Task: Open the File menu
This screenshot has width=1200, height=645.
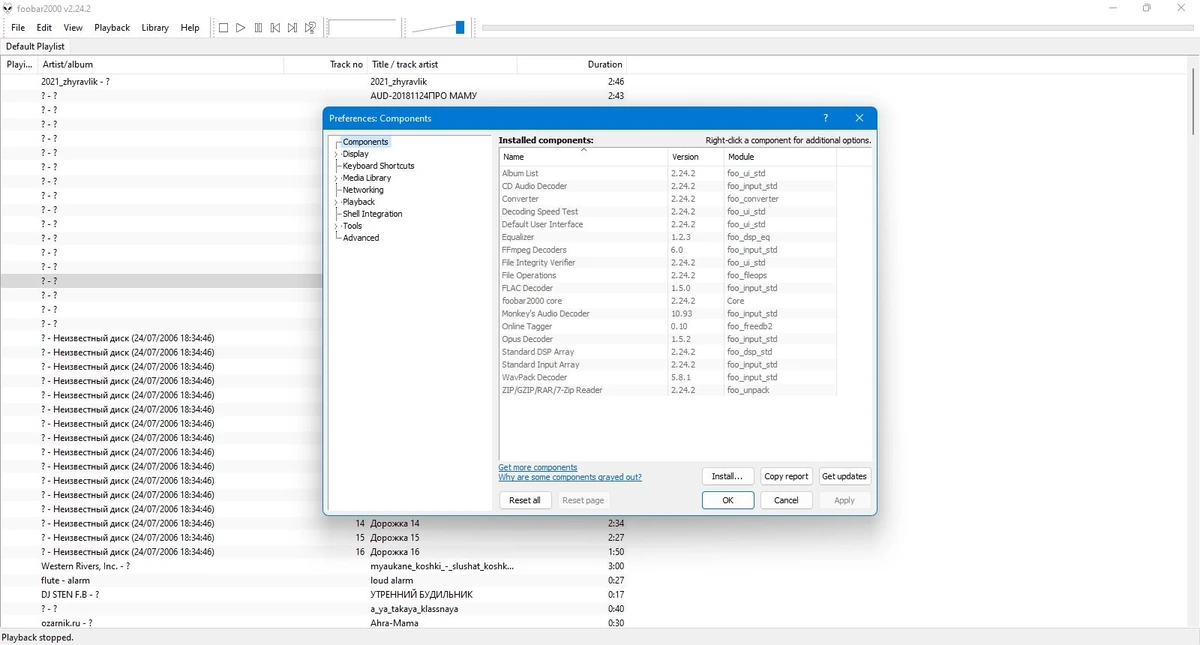Action: pyautogui.click(x=18, y=28)
